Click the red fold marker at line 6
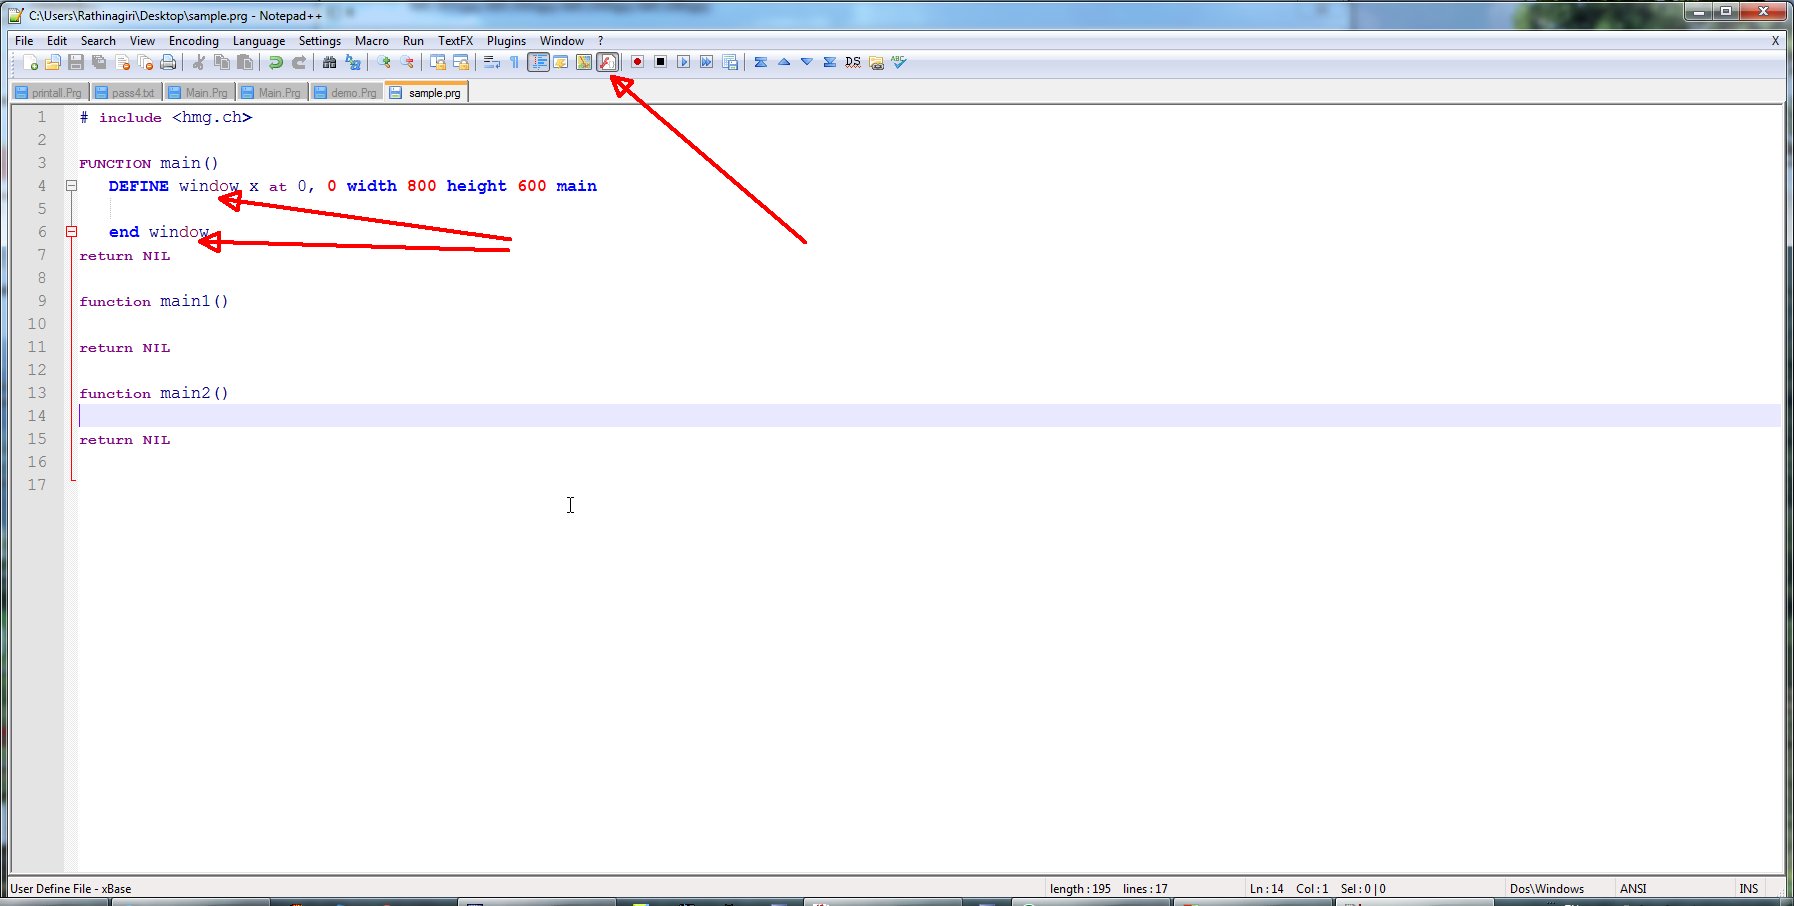1794x906 pixels. 72,232
